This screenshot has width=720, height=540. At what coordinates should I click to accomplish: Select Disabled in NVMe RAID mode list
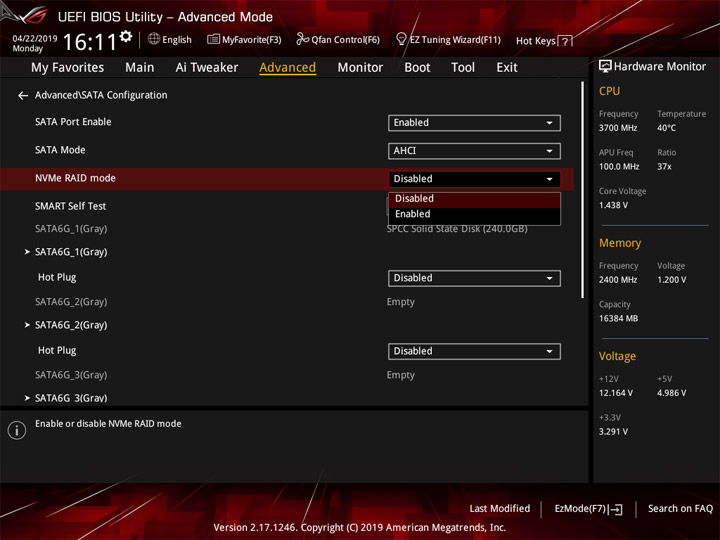click(474, 199)
